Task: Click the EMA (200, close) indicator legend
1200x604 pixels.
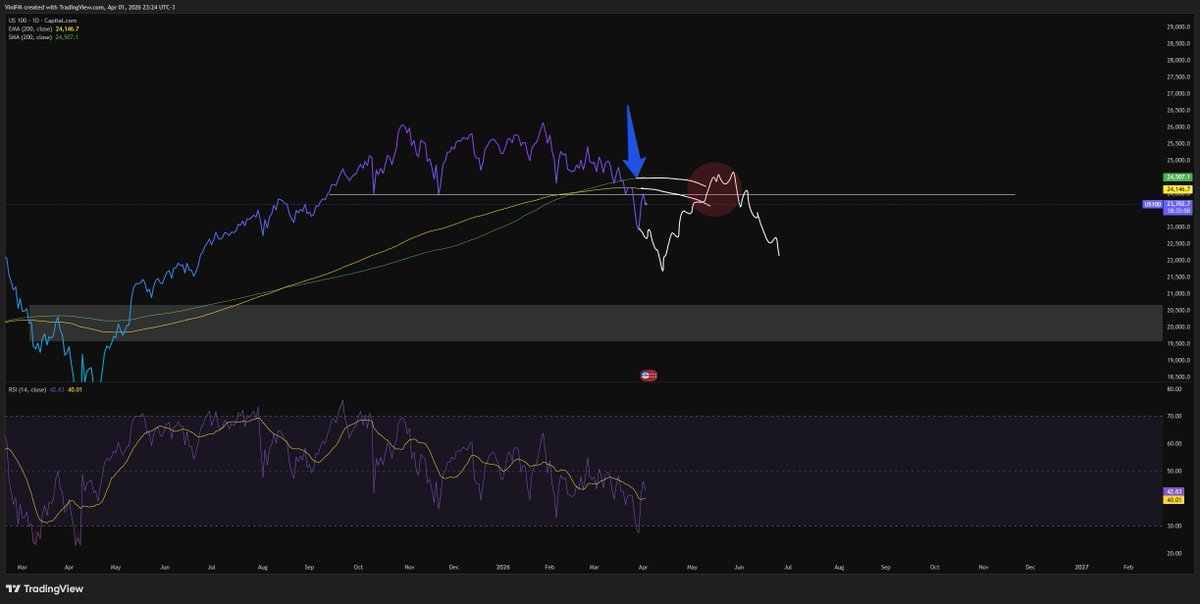Action: point(31,29)
